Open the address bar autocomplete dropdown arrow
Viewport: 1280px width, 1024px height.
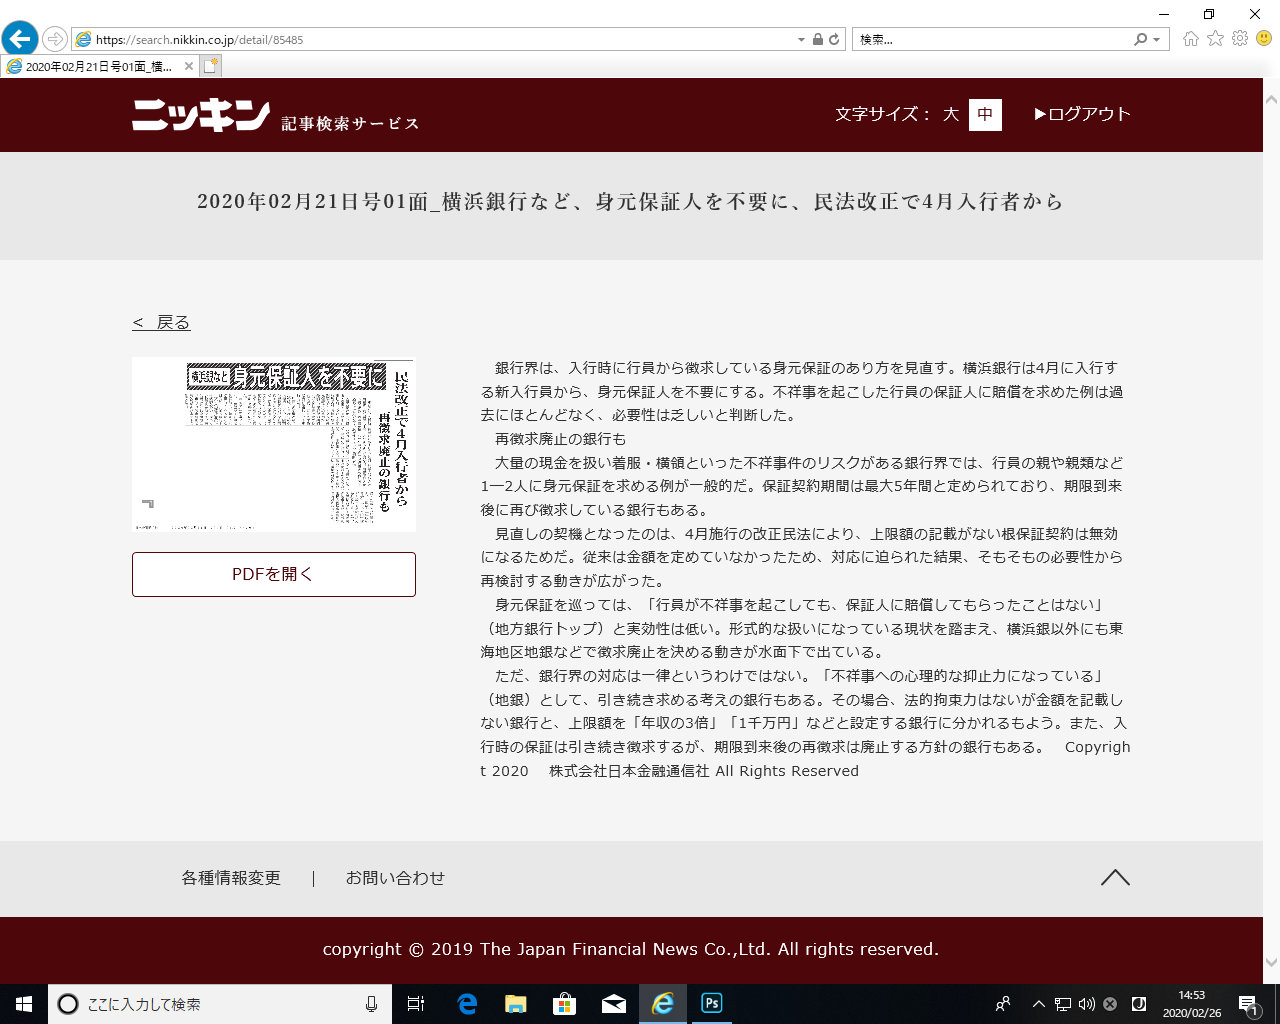801,40
